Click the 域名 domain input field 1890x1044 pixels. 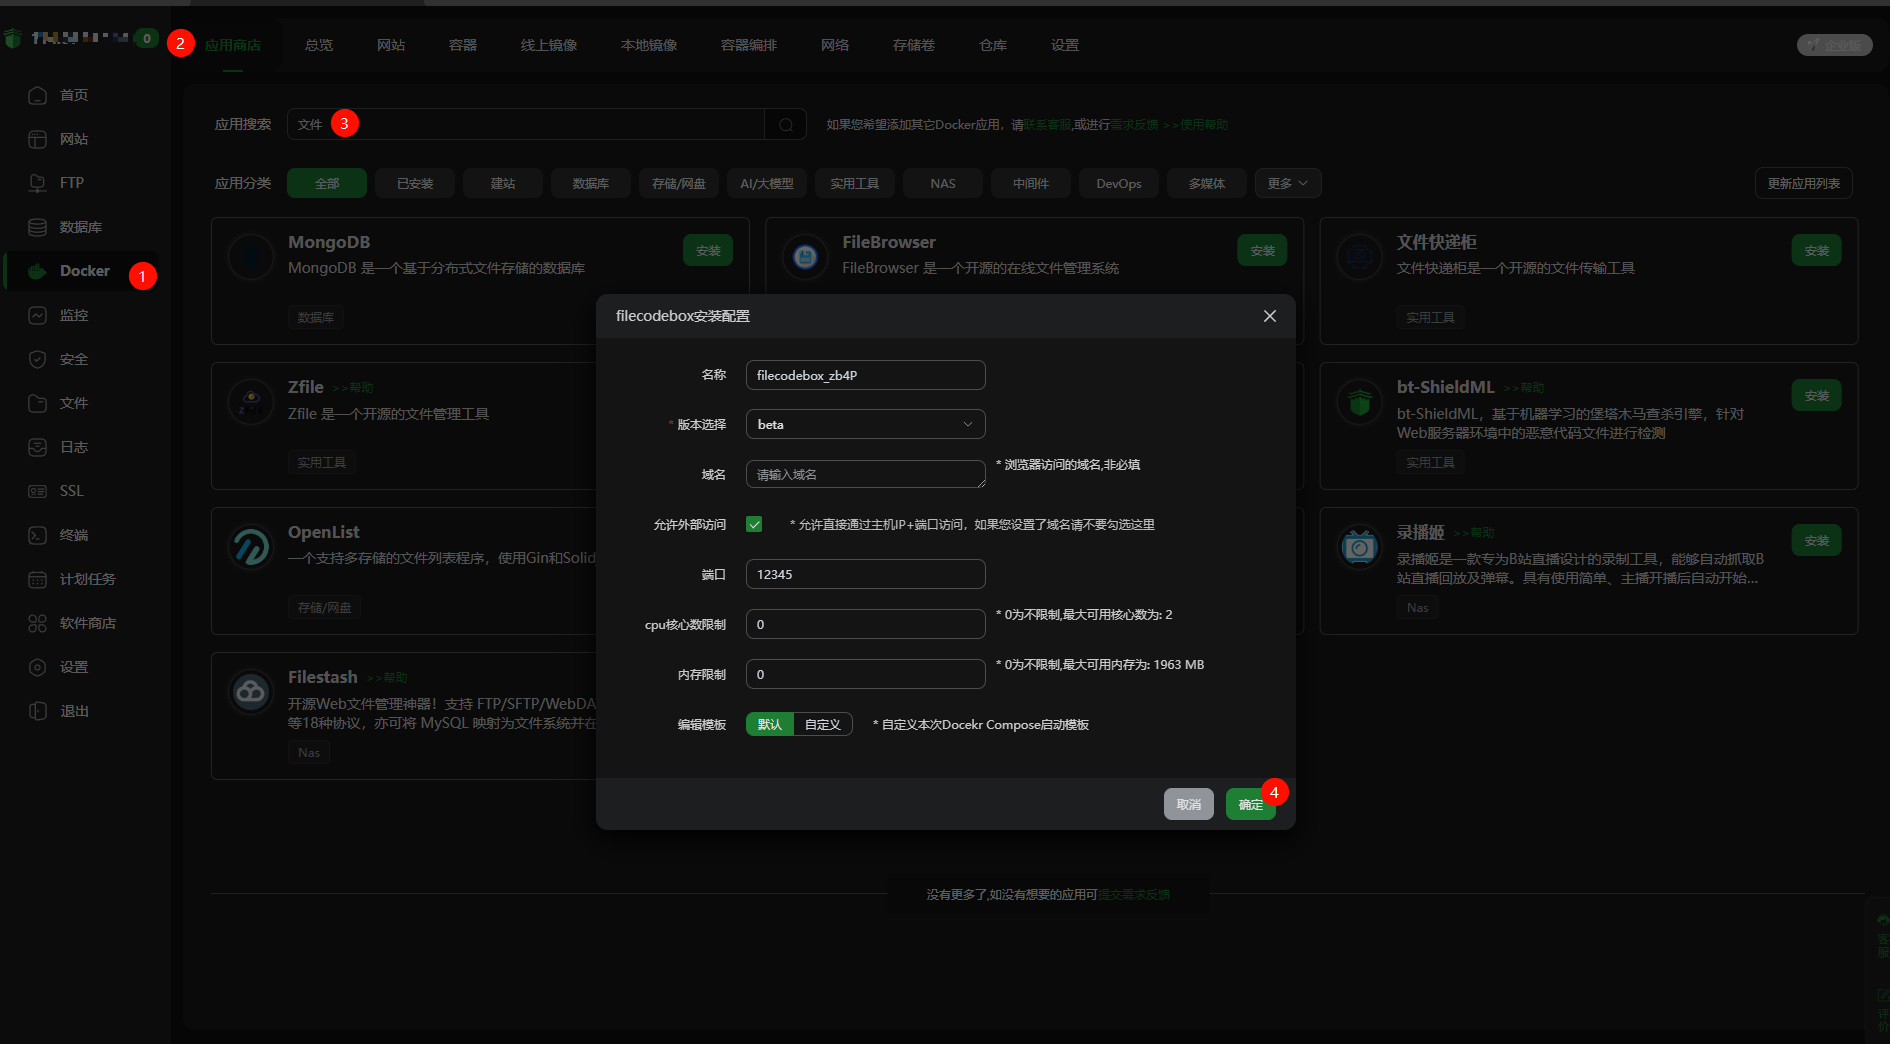click(x=865, y=474)
